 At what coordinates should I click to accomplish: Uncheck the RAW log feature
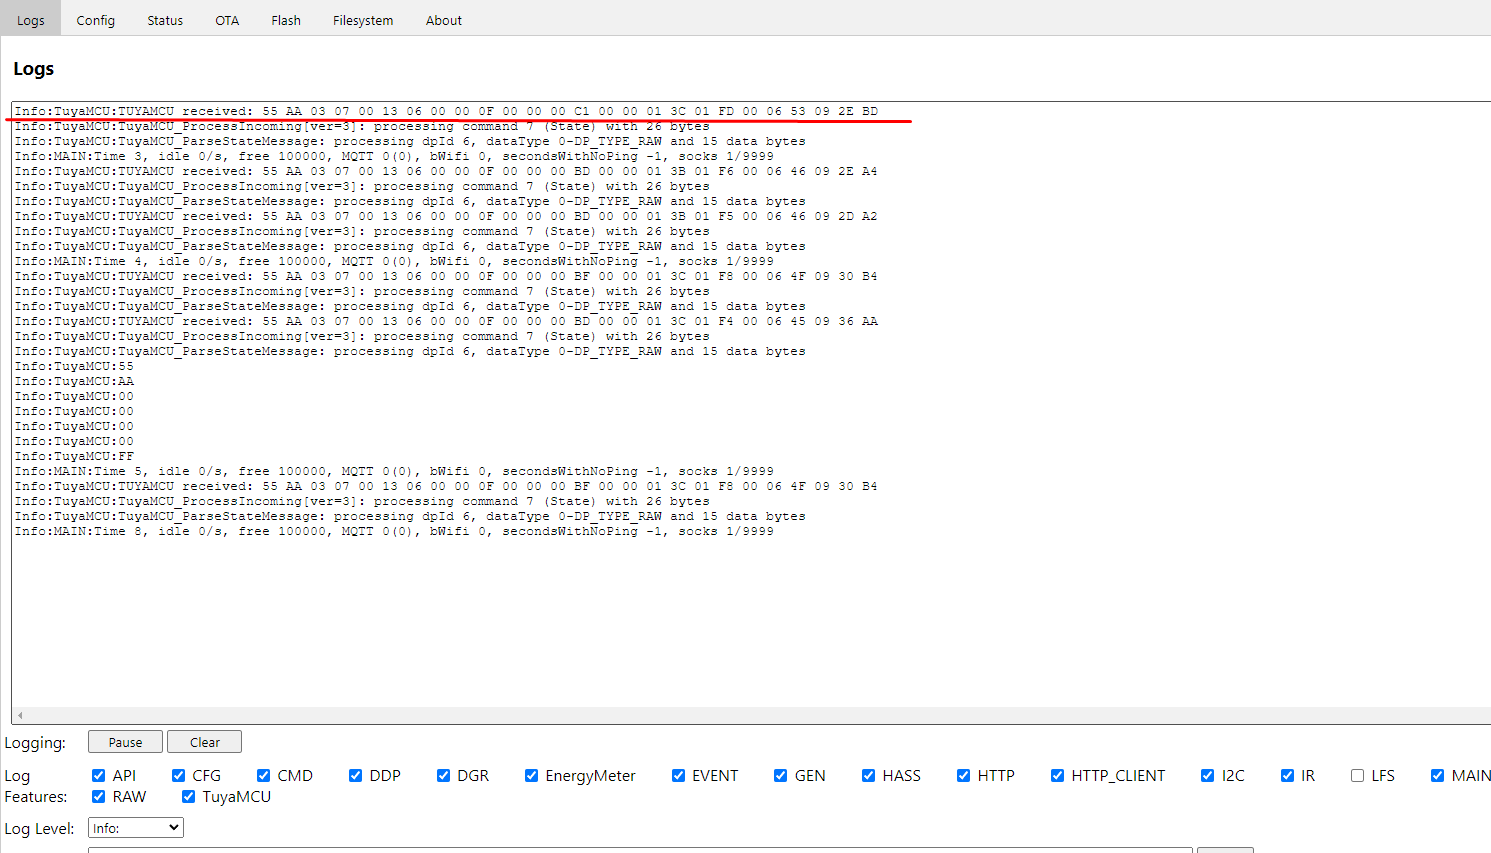click(98, 796)
